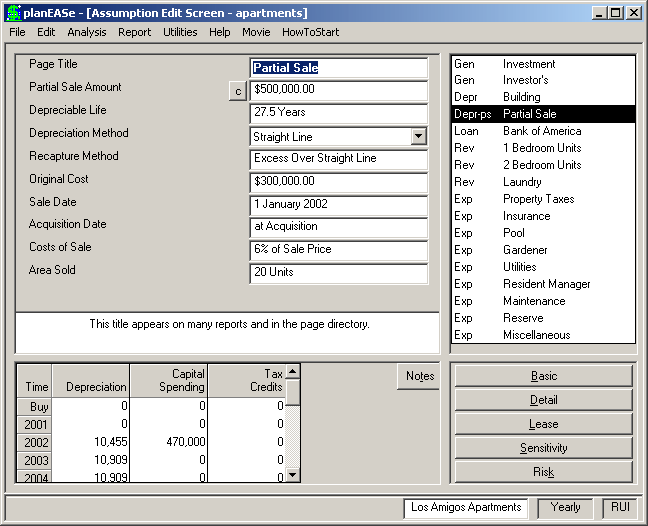Select the Detail button

(x=543, y=400)
